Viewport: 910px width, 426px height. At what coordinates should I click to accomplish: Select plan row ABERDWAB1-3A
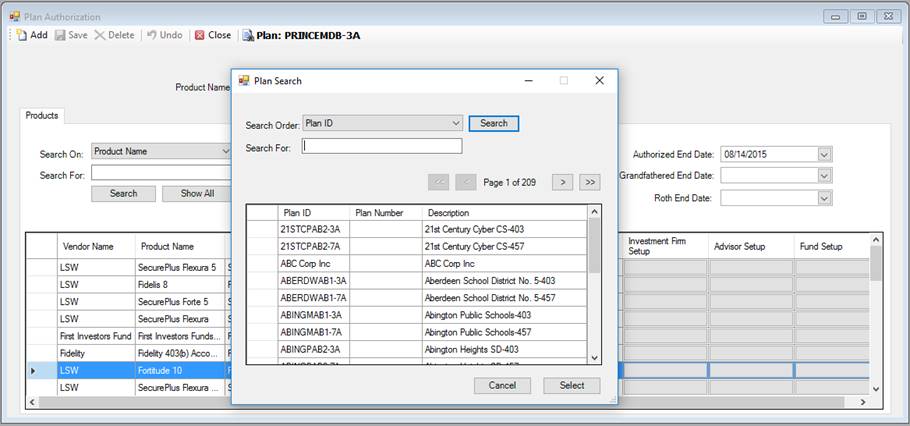tap(417, 281)
